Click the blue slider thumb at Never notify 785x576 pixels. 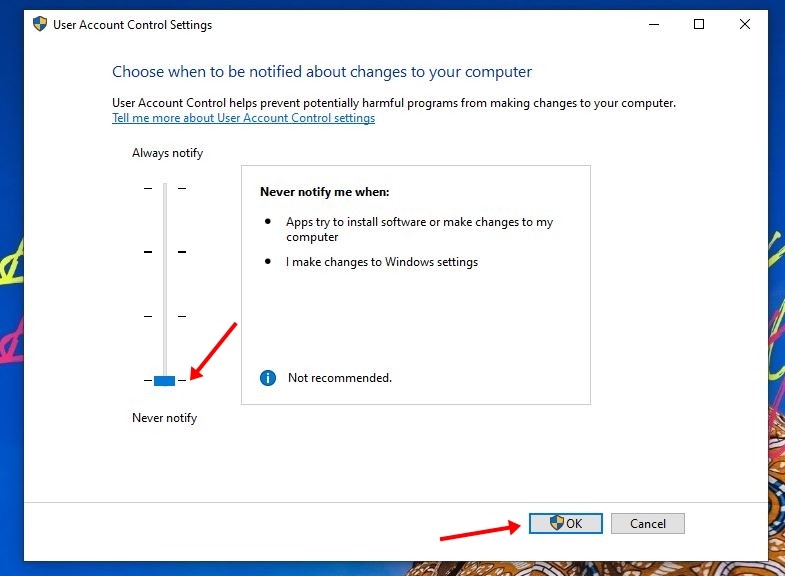point(164,381)
